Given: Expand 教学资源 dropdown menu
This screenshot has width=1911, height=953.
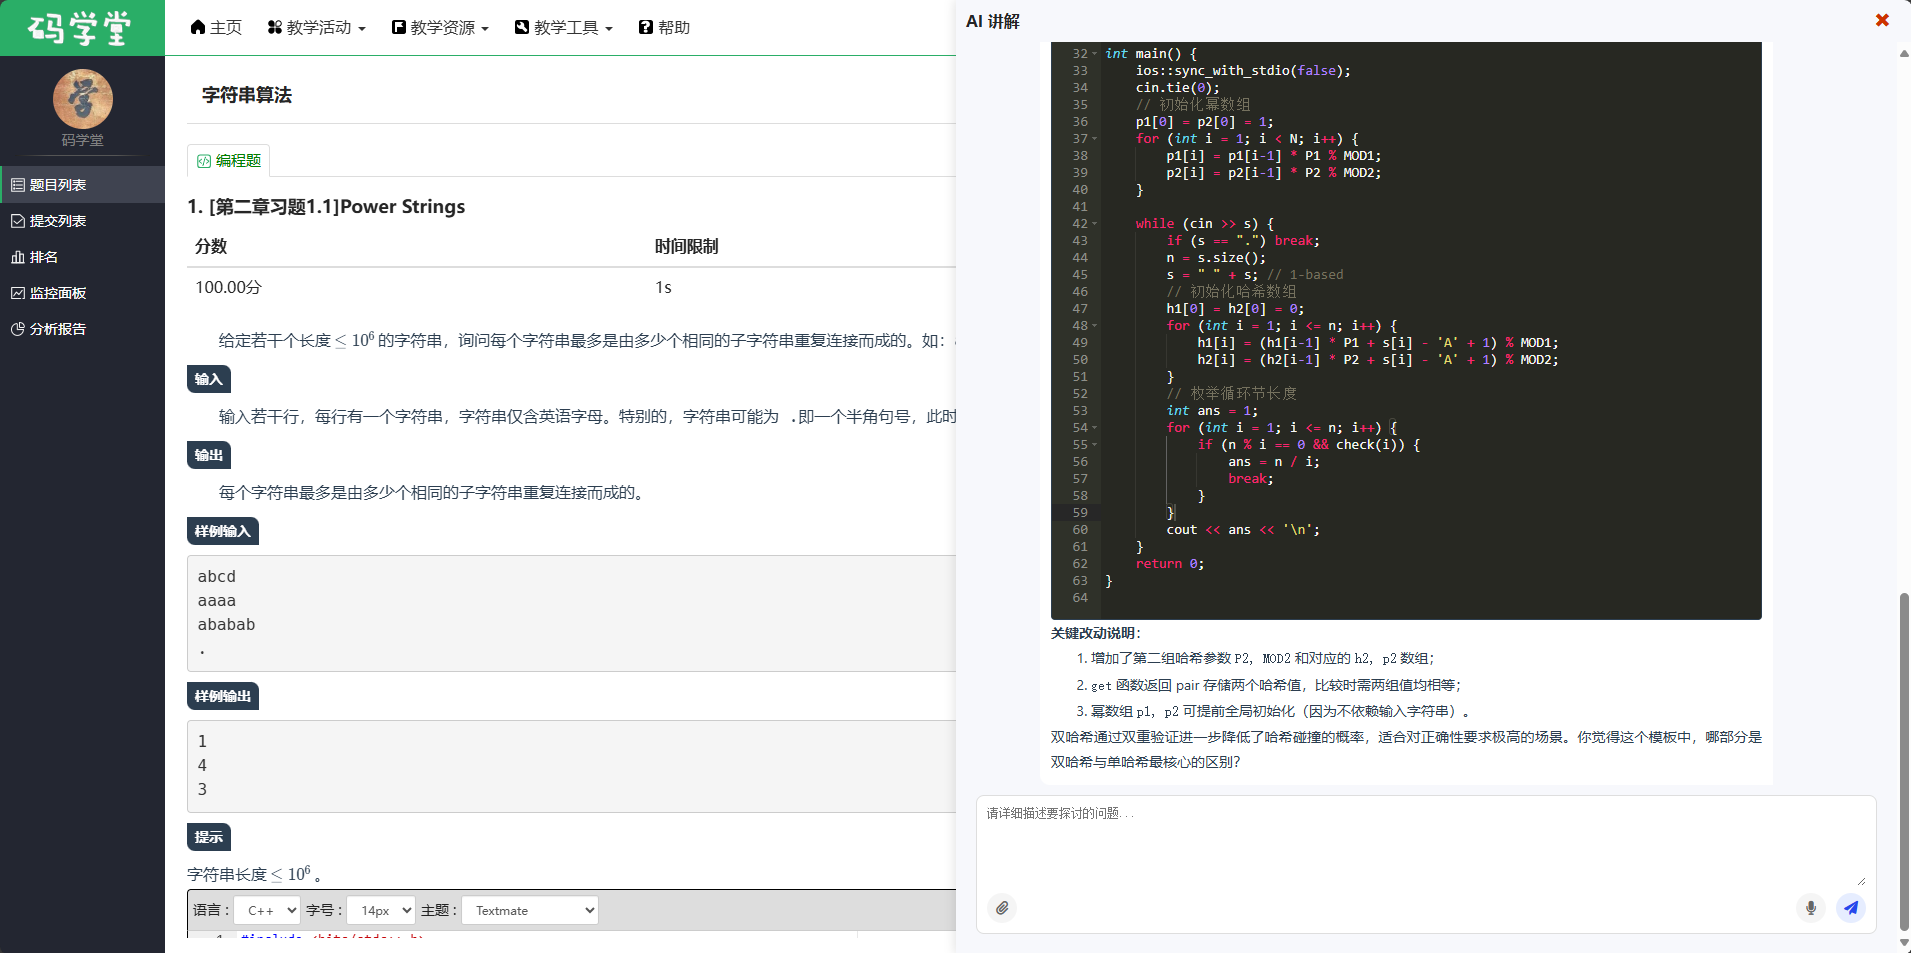Looking at the screenshot, I should 441,28.
